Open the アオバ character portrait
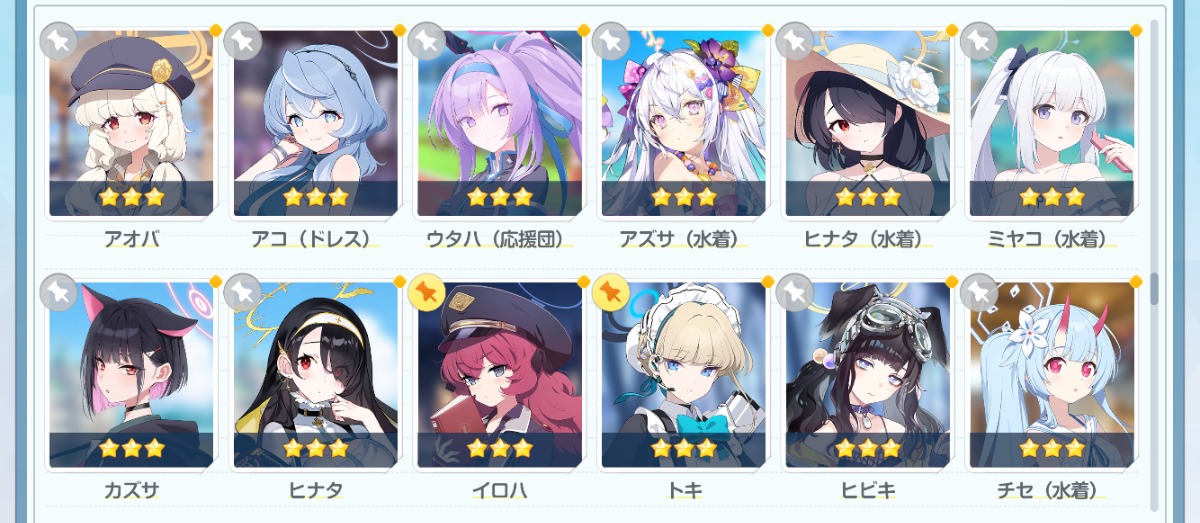Screen dimensions: 1200x523 pyautogui.click(x=131, y=123)
